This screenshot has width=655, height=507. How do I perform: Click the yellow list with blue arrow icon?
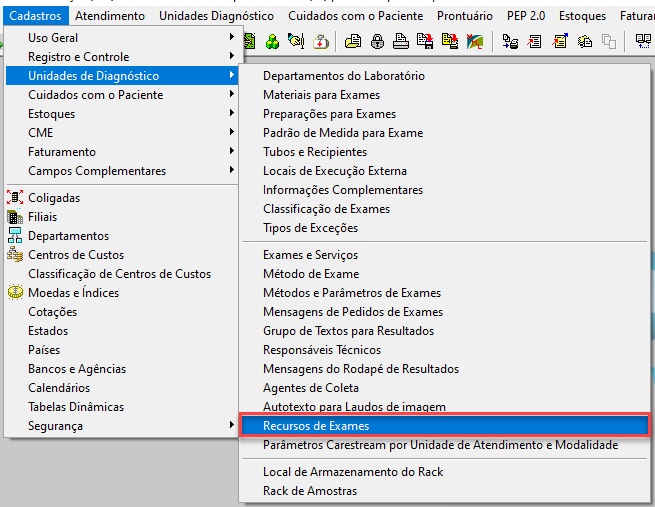click(560, 41)
